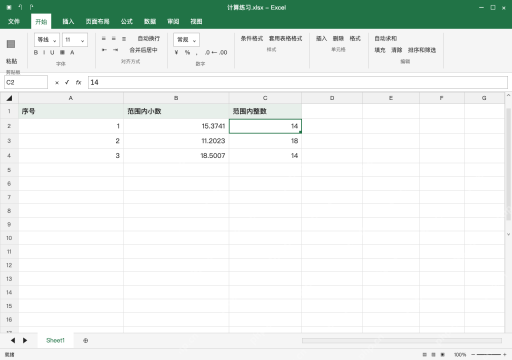The image size is (512, 360).
Task: Click the cell borders icon
Action: [x=62, y=53]
